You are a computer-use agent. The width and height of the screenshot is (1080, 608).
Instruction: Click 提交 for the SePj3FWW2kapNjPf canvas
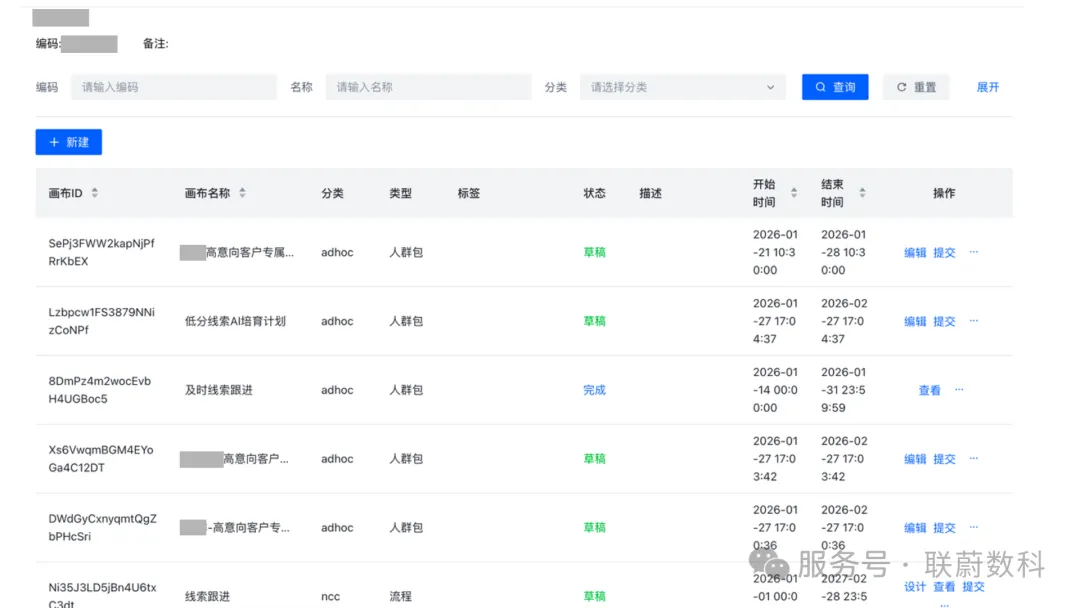(x=945, y=252)
